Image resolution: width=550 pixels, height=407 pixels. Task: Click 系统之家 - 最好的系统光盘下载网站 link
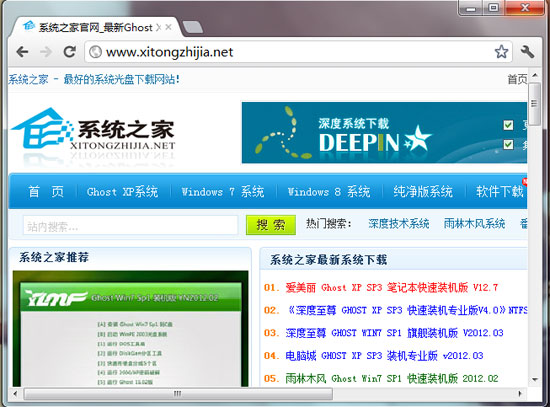[94, 79]
